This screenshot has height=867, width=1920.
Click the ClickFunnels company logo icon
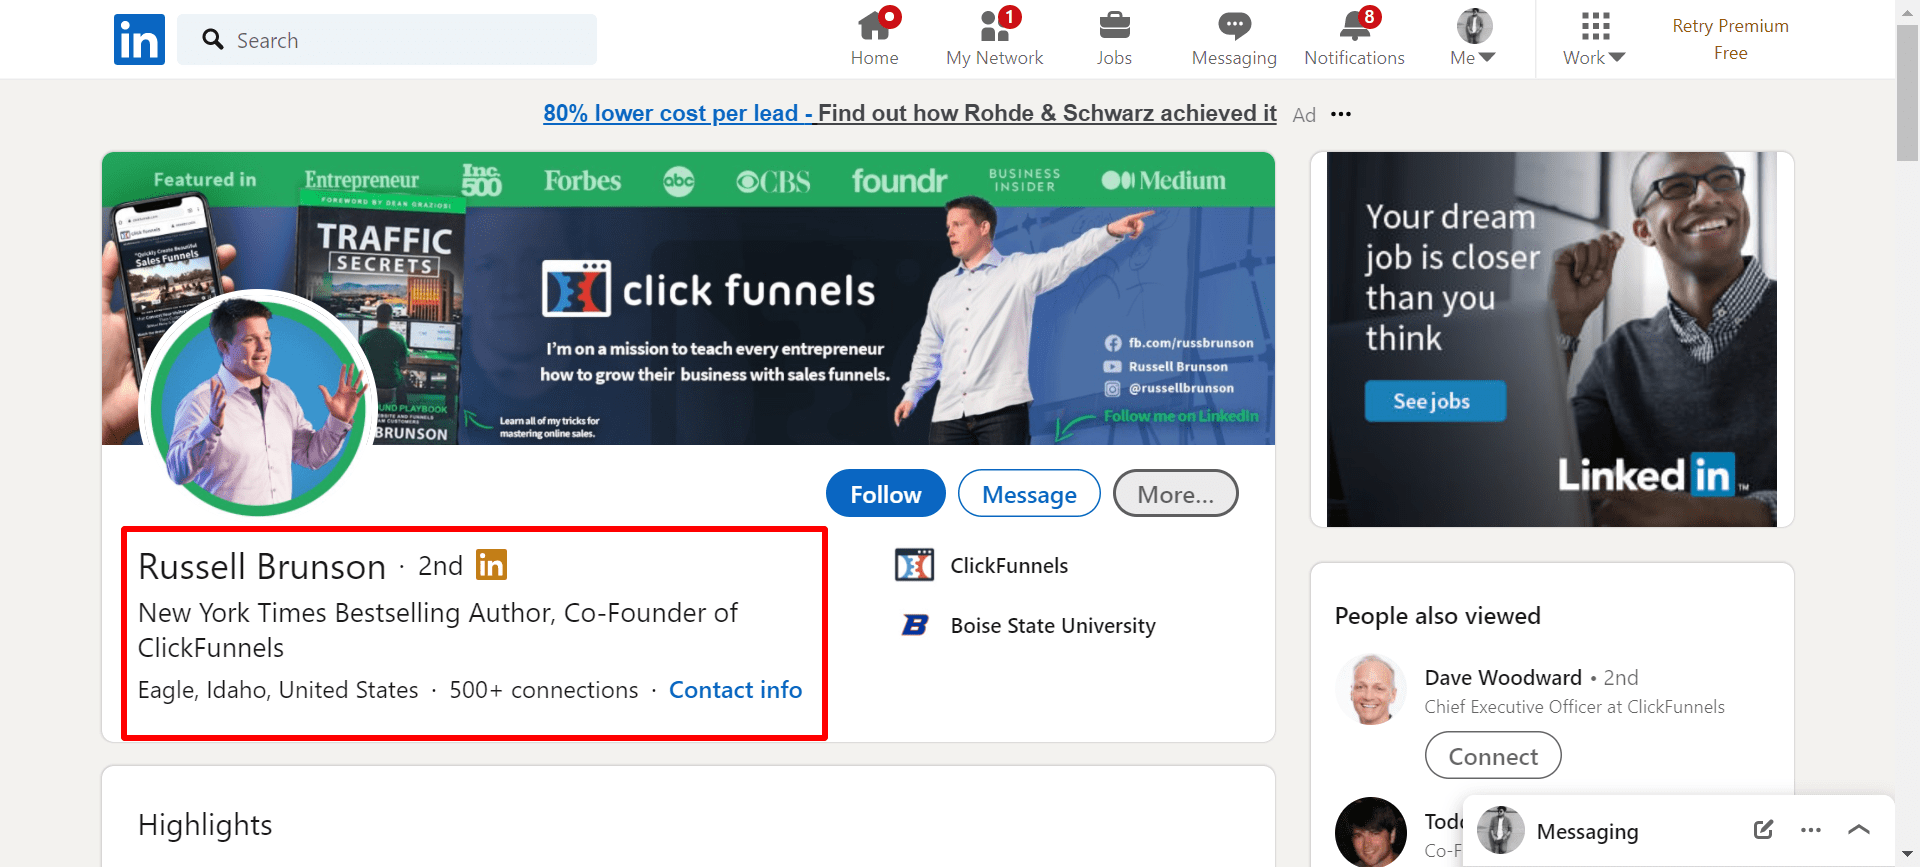pos(914,565)
